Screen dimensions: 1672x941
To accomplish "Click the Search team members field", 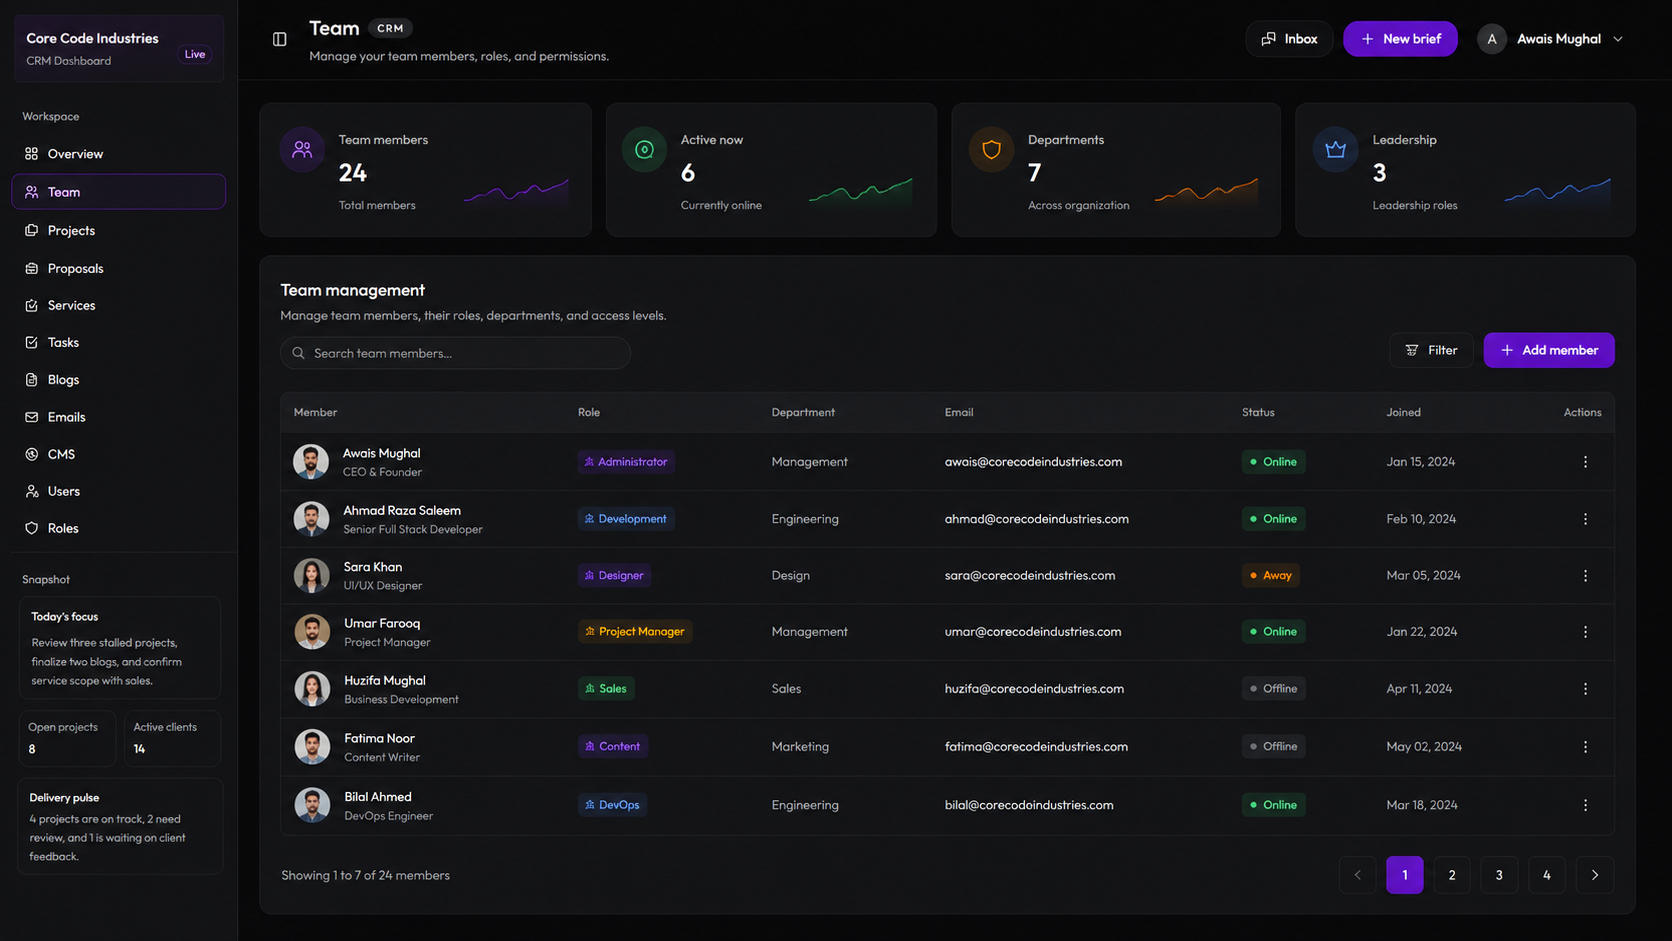I will click(455, 353).
